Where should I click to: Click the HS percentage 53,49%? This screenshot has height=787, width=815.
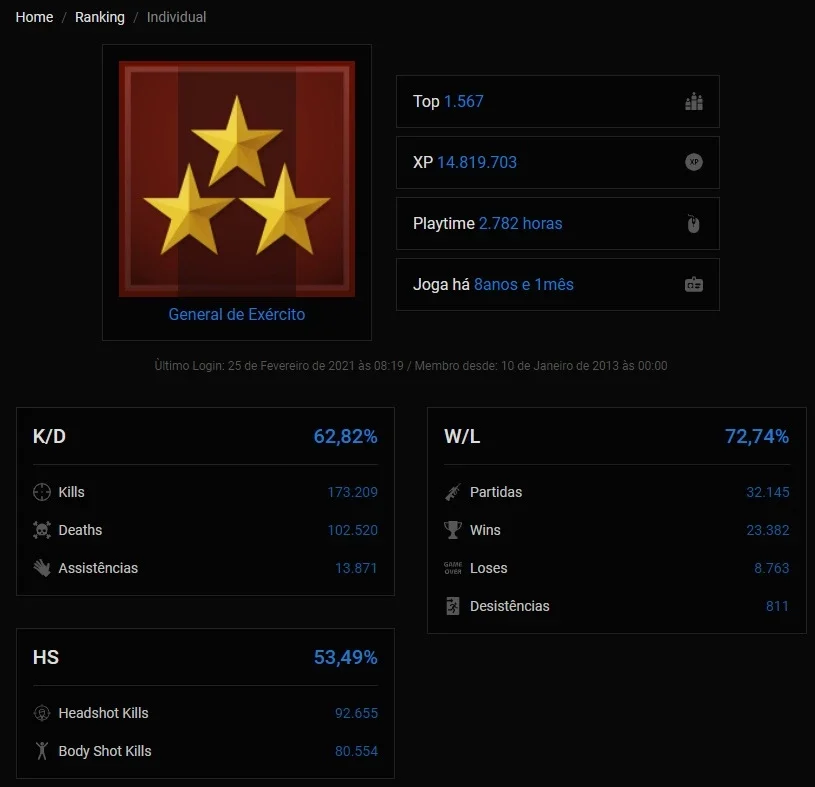point(346,657)
